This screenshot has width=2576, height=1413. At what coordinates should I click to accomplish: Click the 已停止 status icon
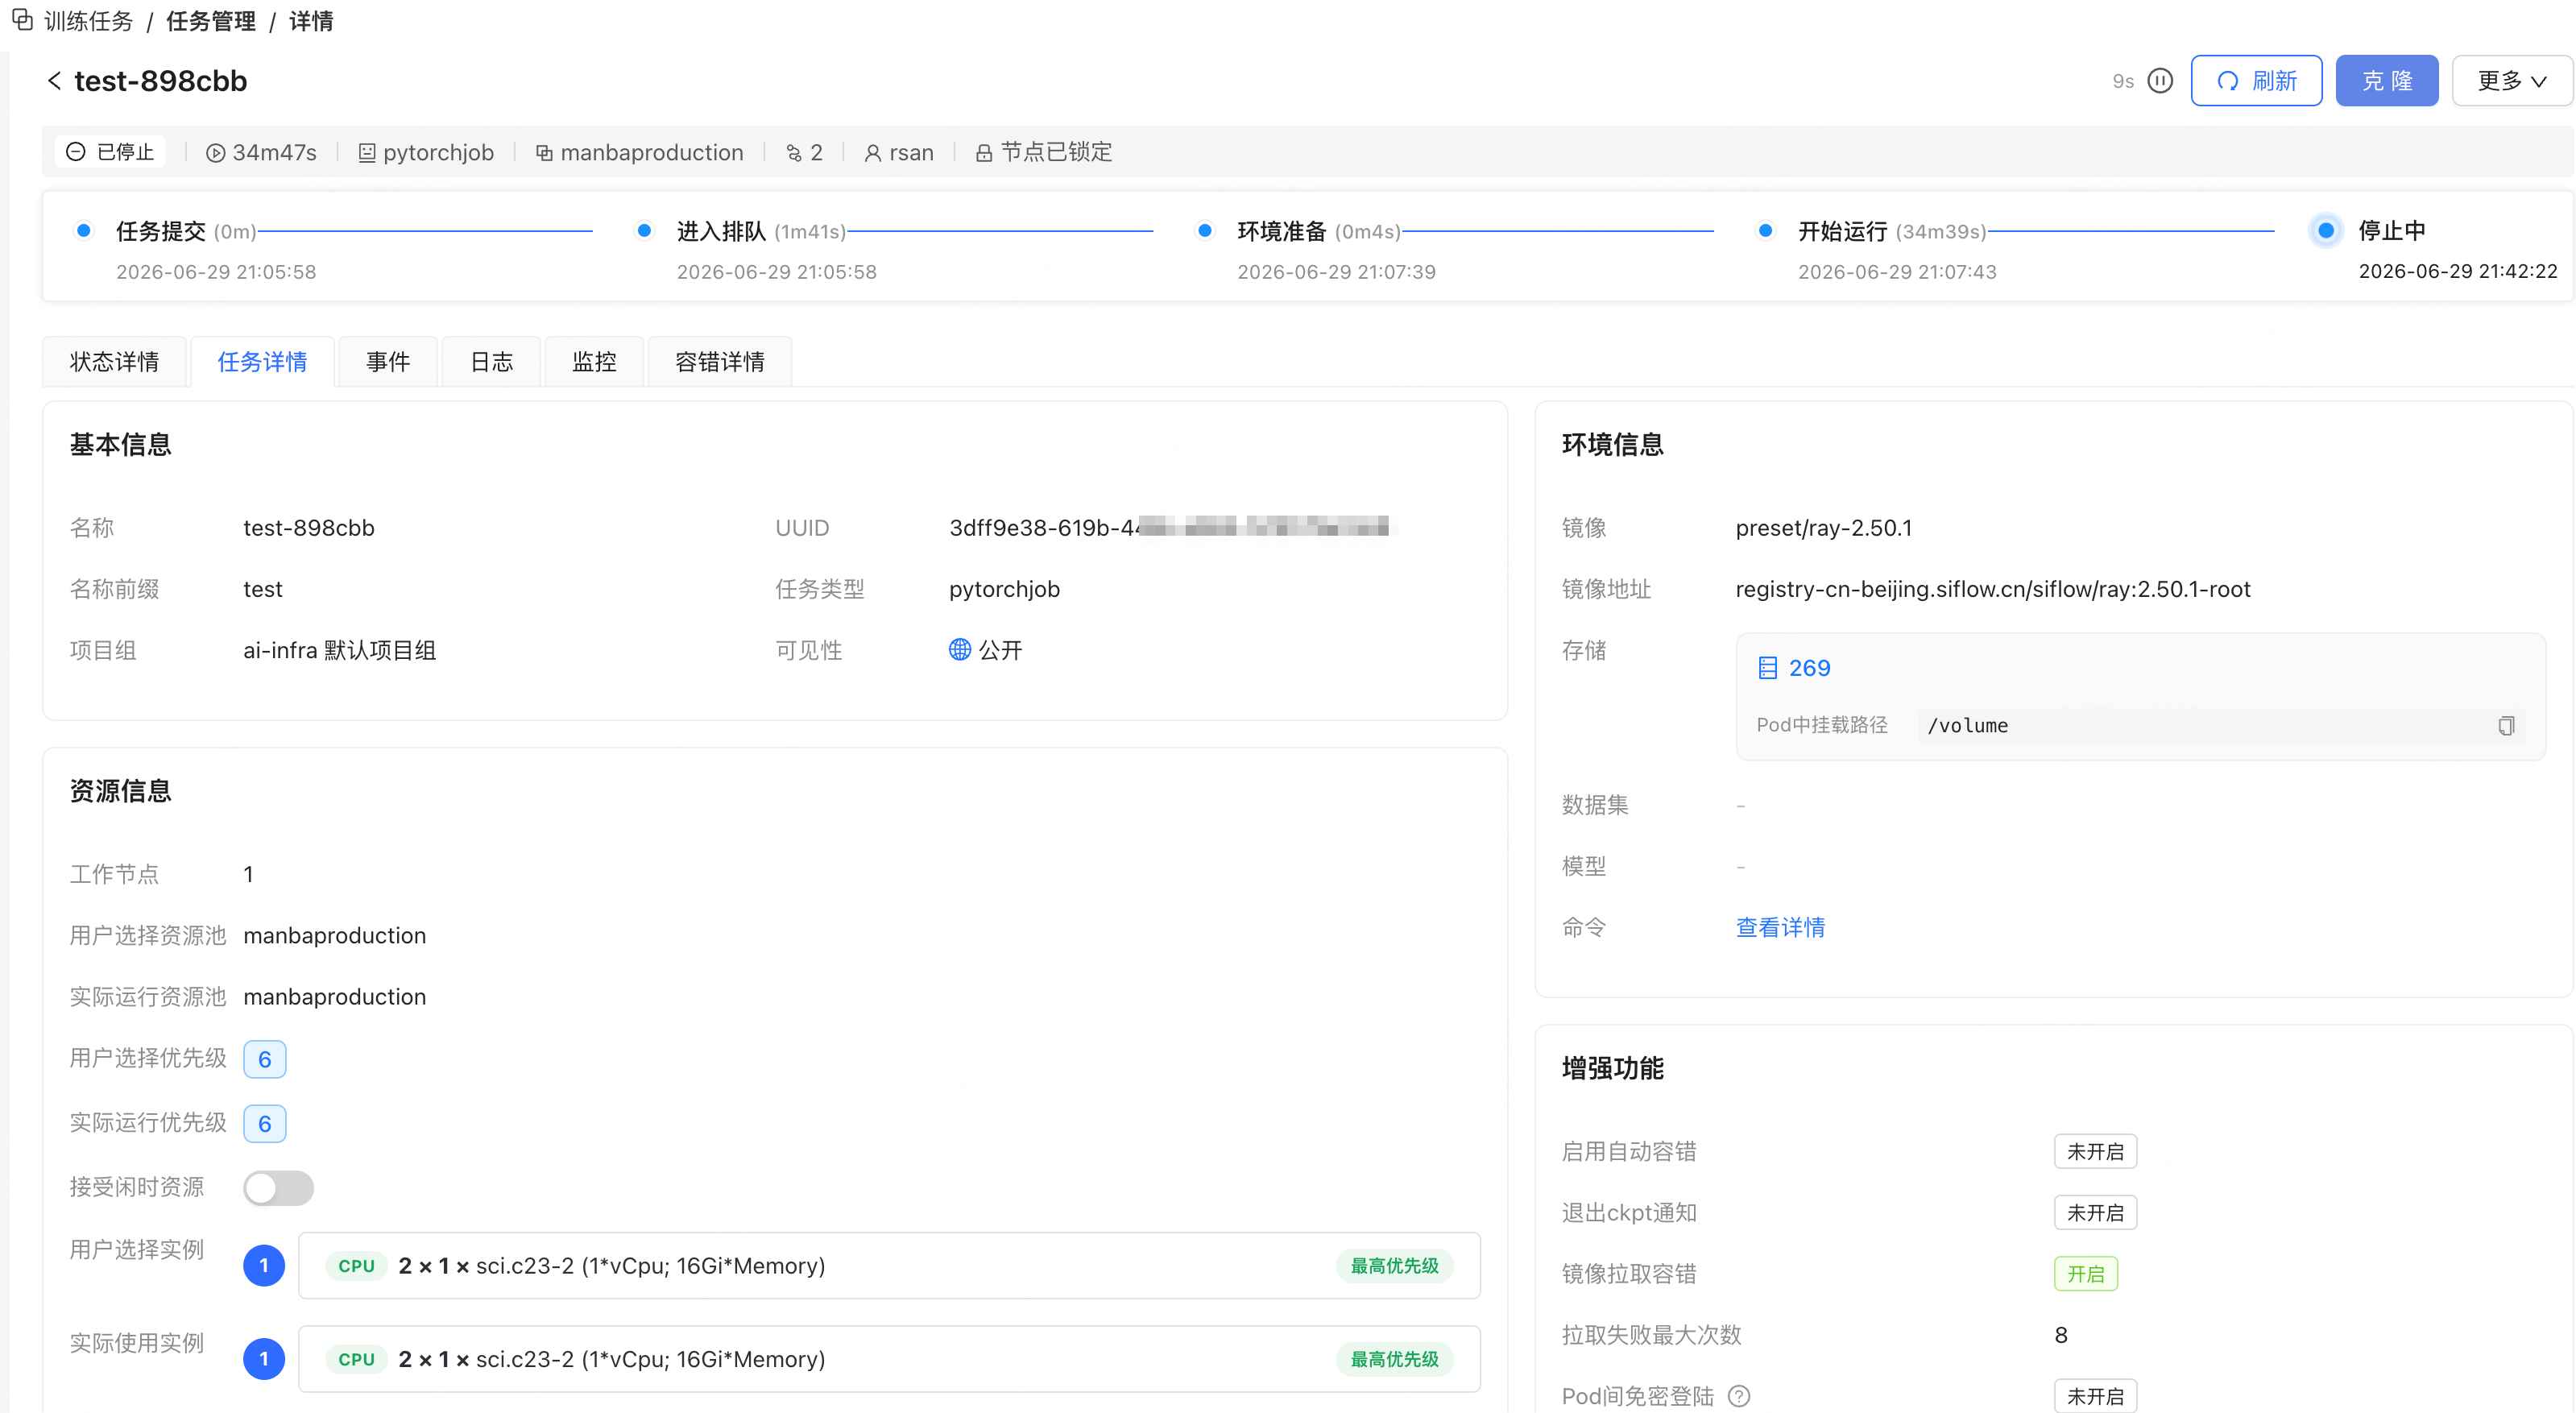point(76,152)
